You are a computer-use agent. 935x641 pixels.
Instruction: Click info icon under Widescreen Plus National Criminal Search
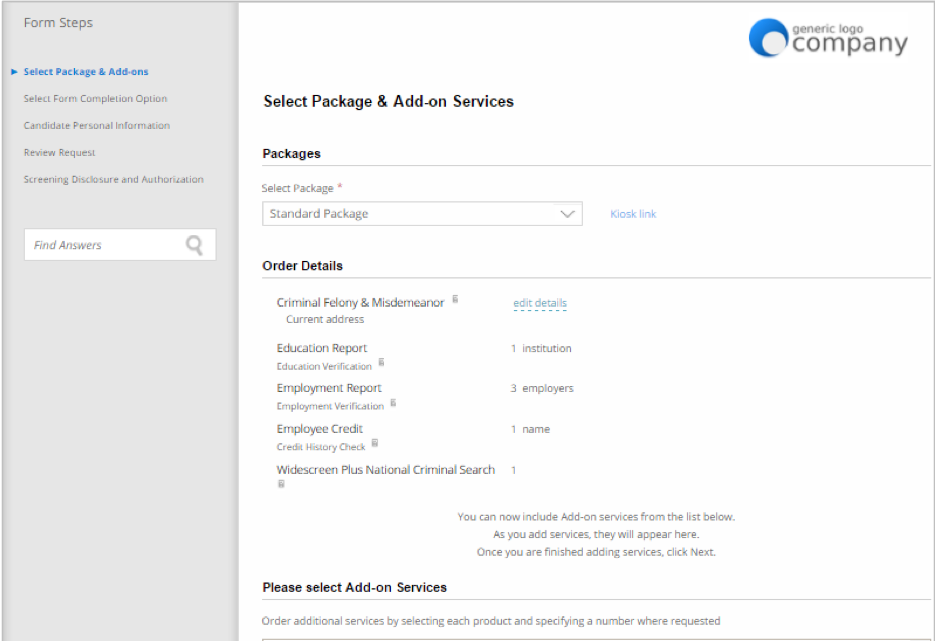pyautogui.click(x=281, y=484)
